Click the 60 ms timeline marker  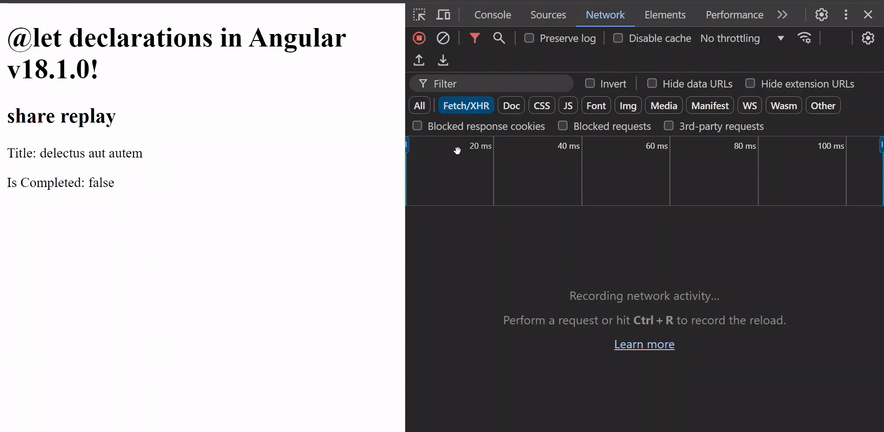(x=657, y=146)
